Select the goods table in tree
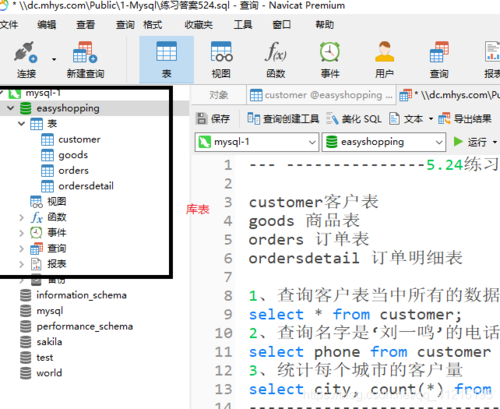 coord(73,155)
